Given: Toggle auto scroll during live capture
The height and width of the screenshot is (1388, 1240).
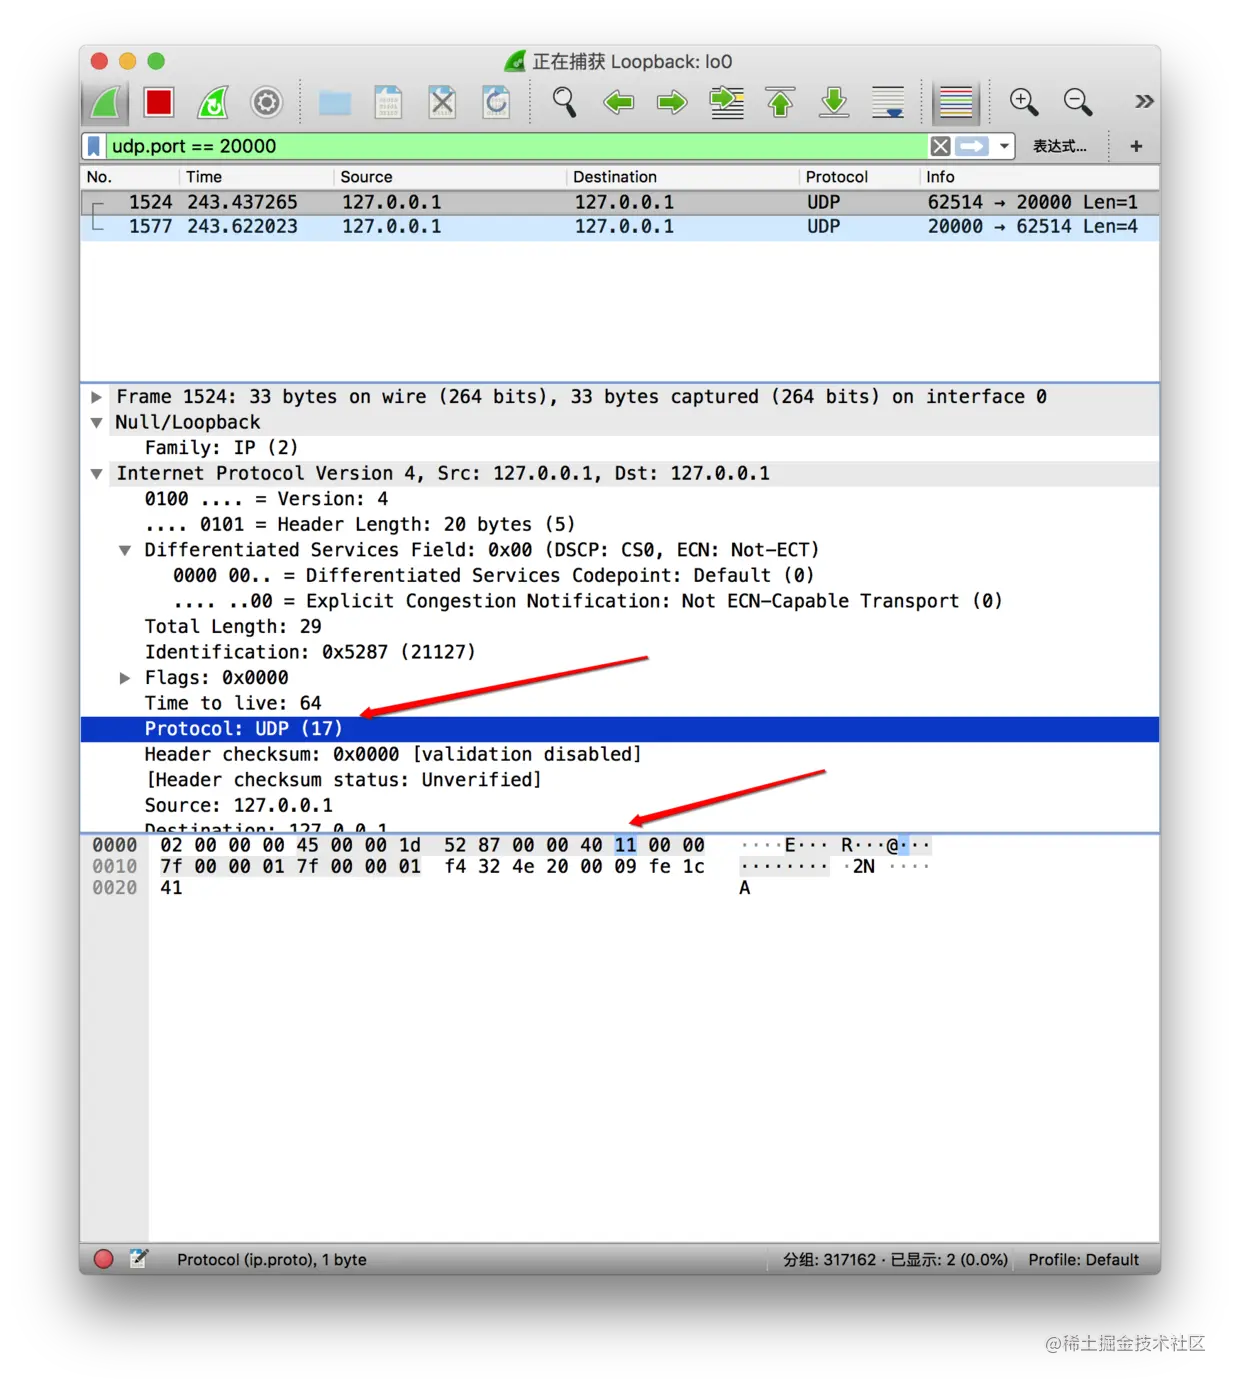Looking at the screenshot, I should [888, 102].
